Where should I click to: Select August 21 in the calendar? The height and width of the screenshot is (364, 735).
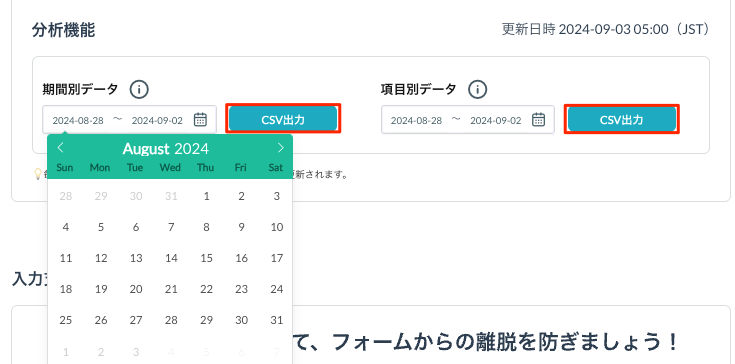tap(171, 289)
